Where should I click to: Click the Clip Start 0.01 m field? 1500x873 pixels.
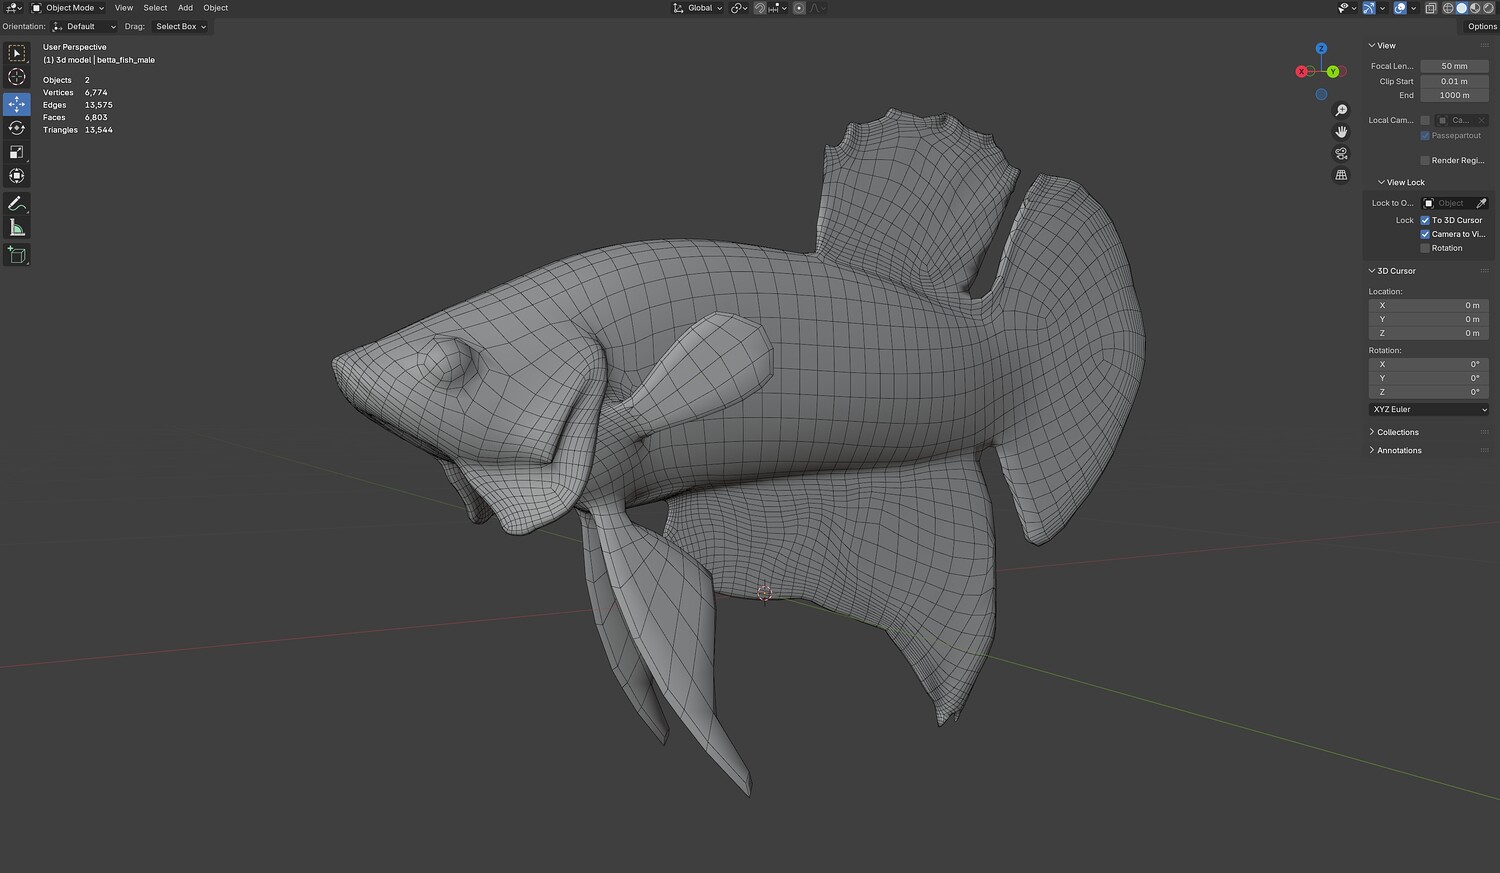[1455, 81]
